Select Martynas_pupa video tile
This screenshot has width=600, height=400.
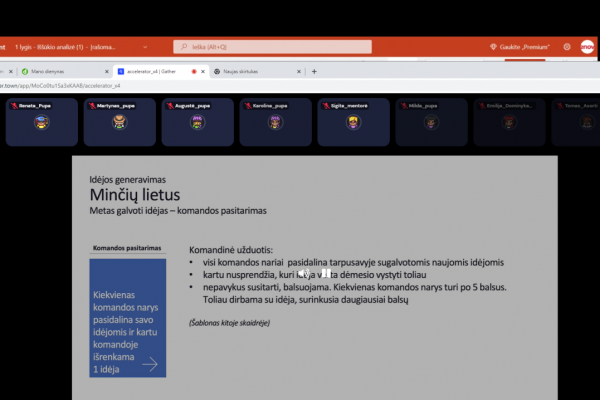click(120, 122)
